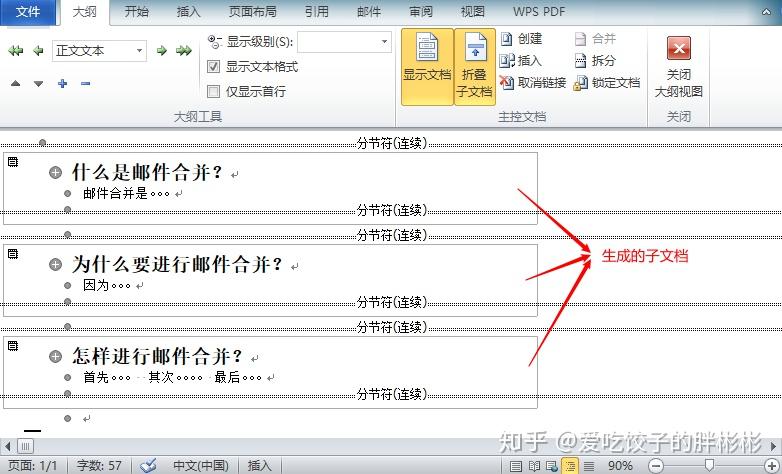Viewport: 782px width, 474px height.
Task: Click proofing check icon in status bar
Action: tap(148, 466)
